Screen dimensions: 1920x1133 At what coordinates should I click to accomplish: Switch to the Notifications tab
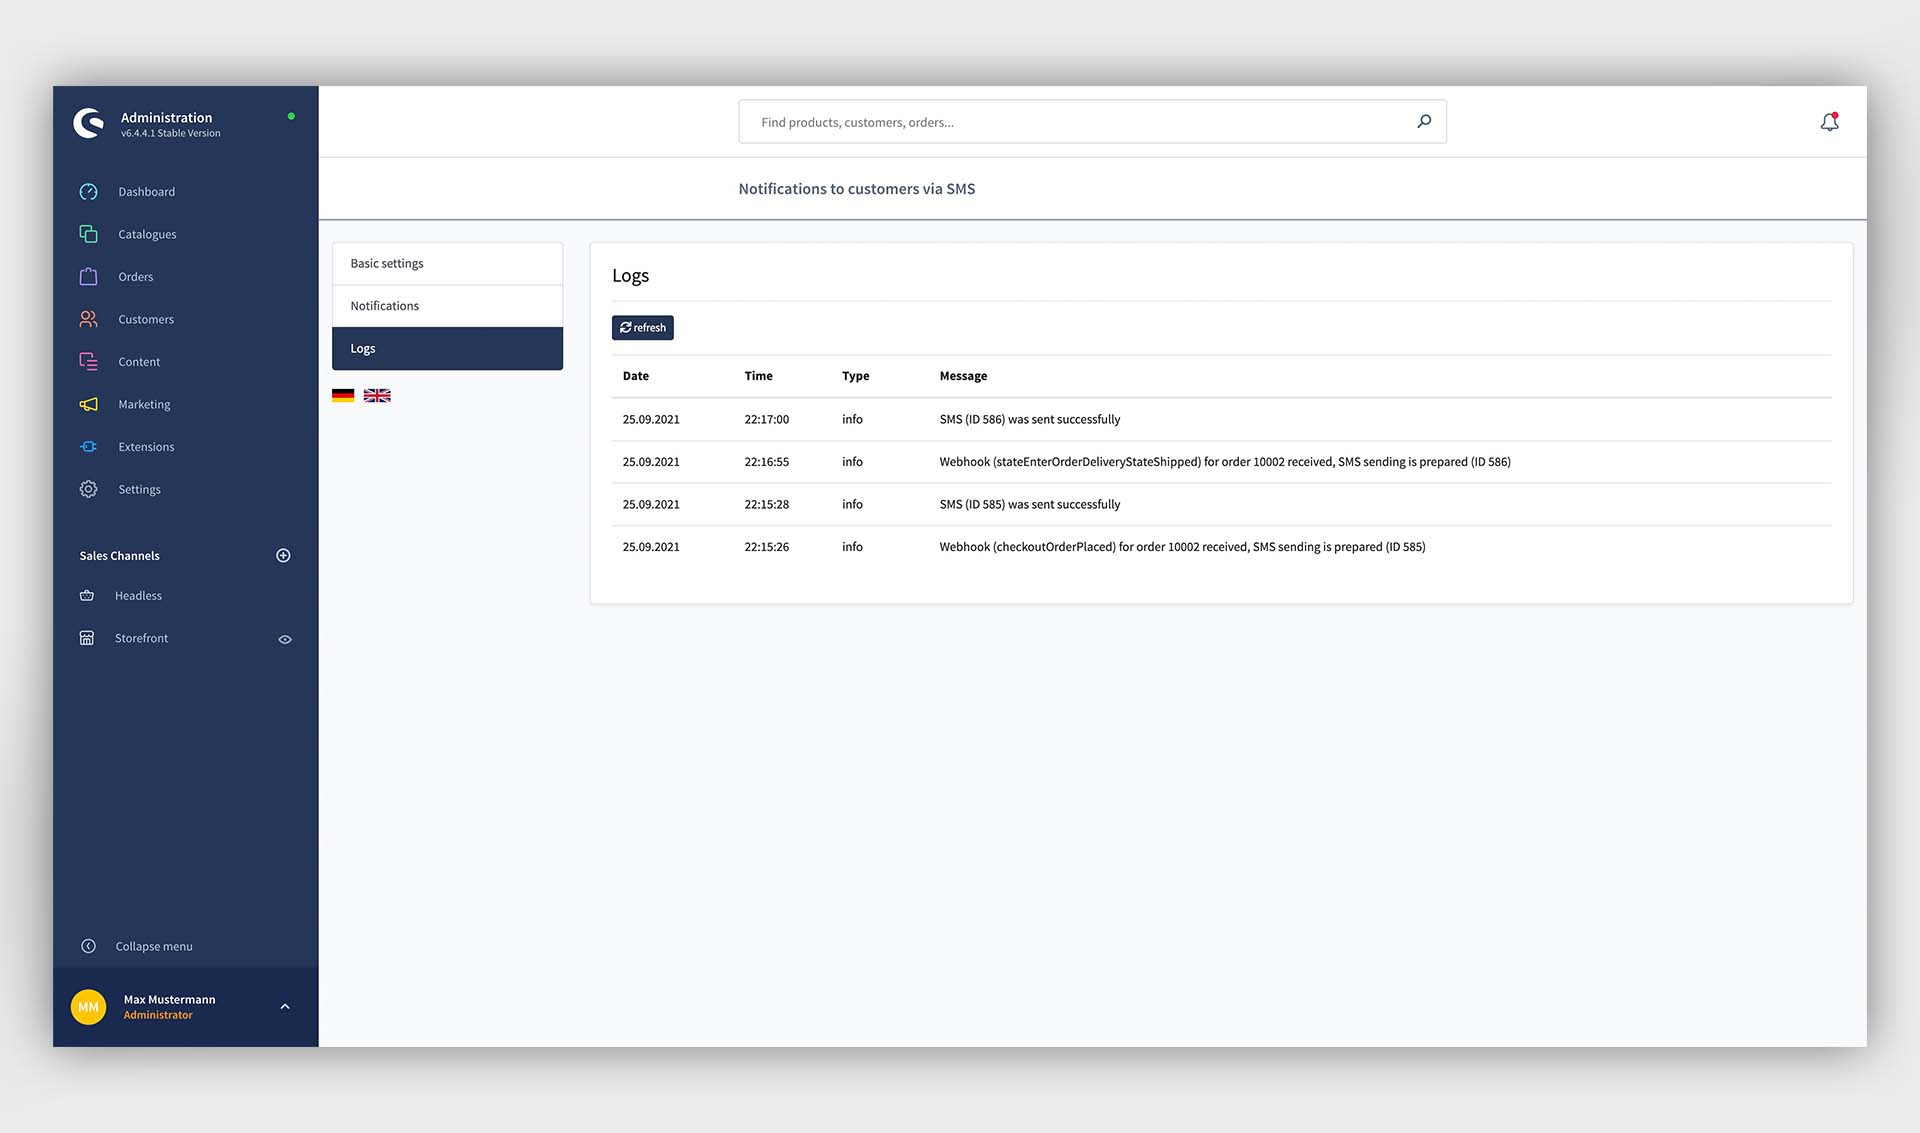(447, 306)
